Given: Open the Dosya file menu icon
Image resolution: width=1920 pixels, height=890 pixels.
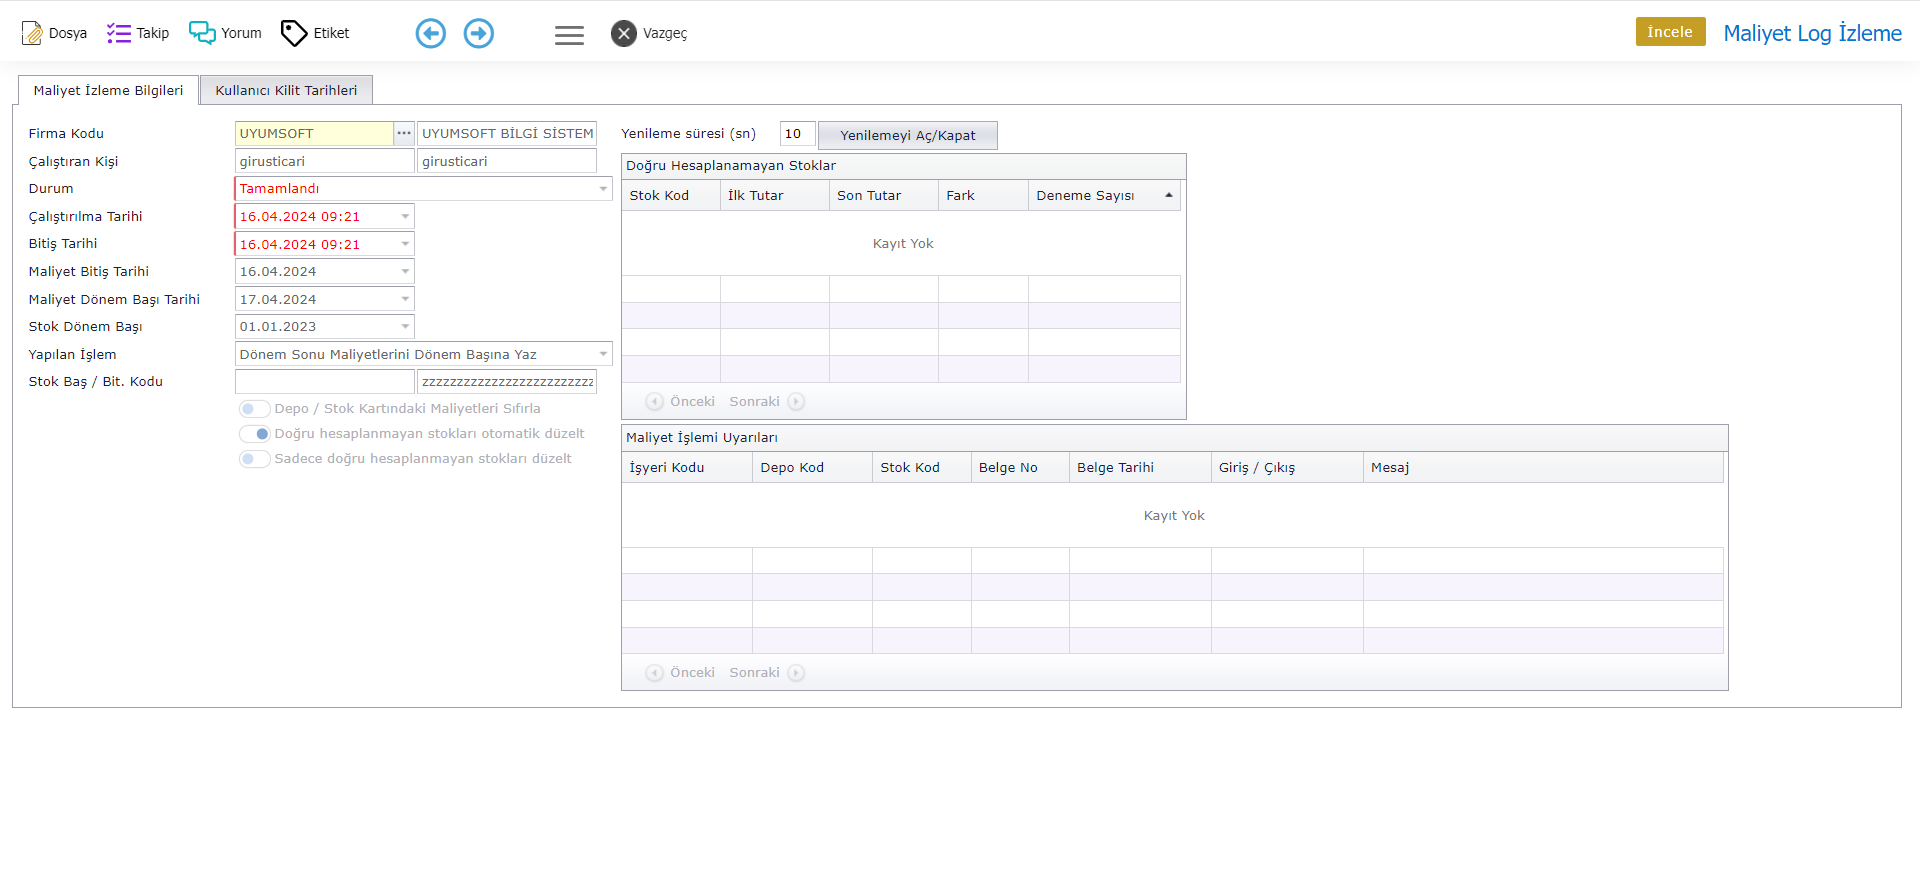Looking at the screenshot, I should coord(32,33).
